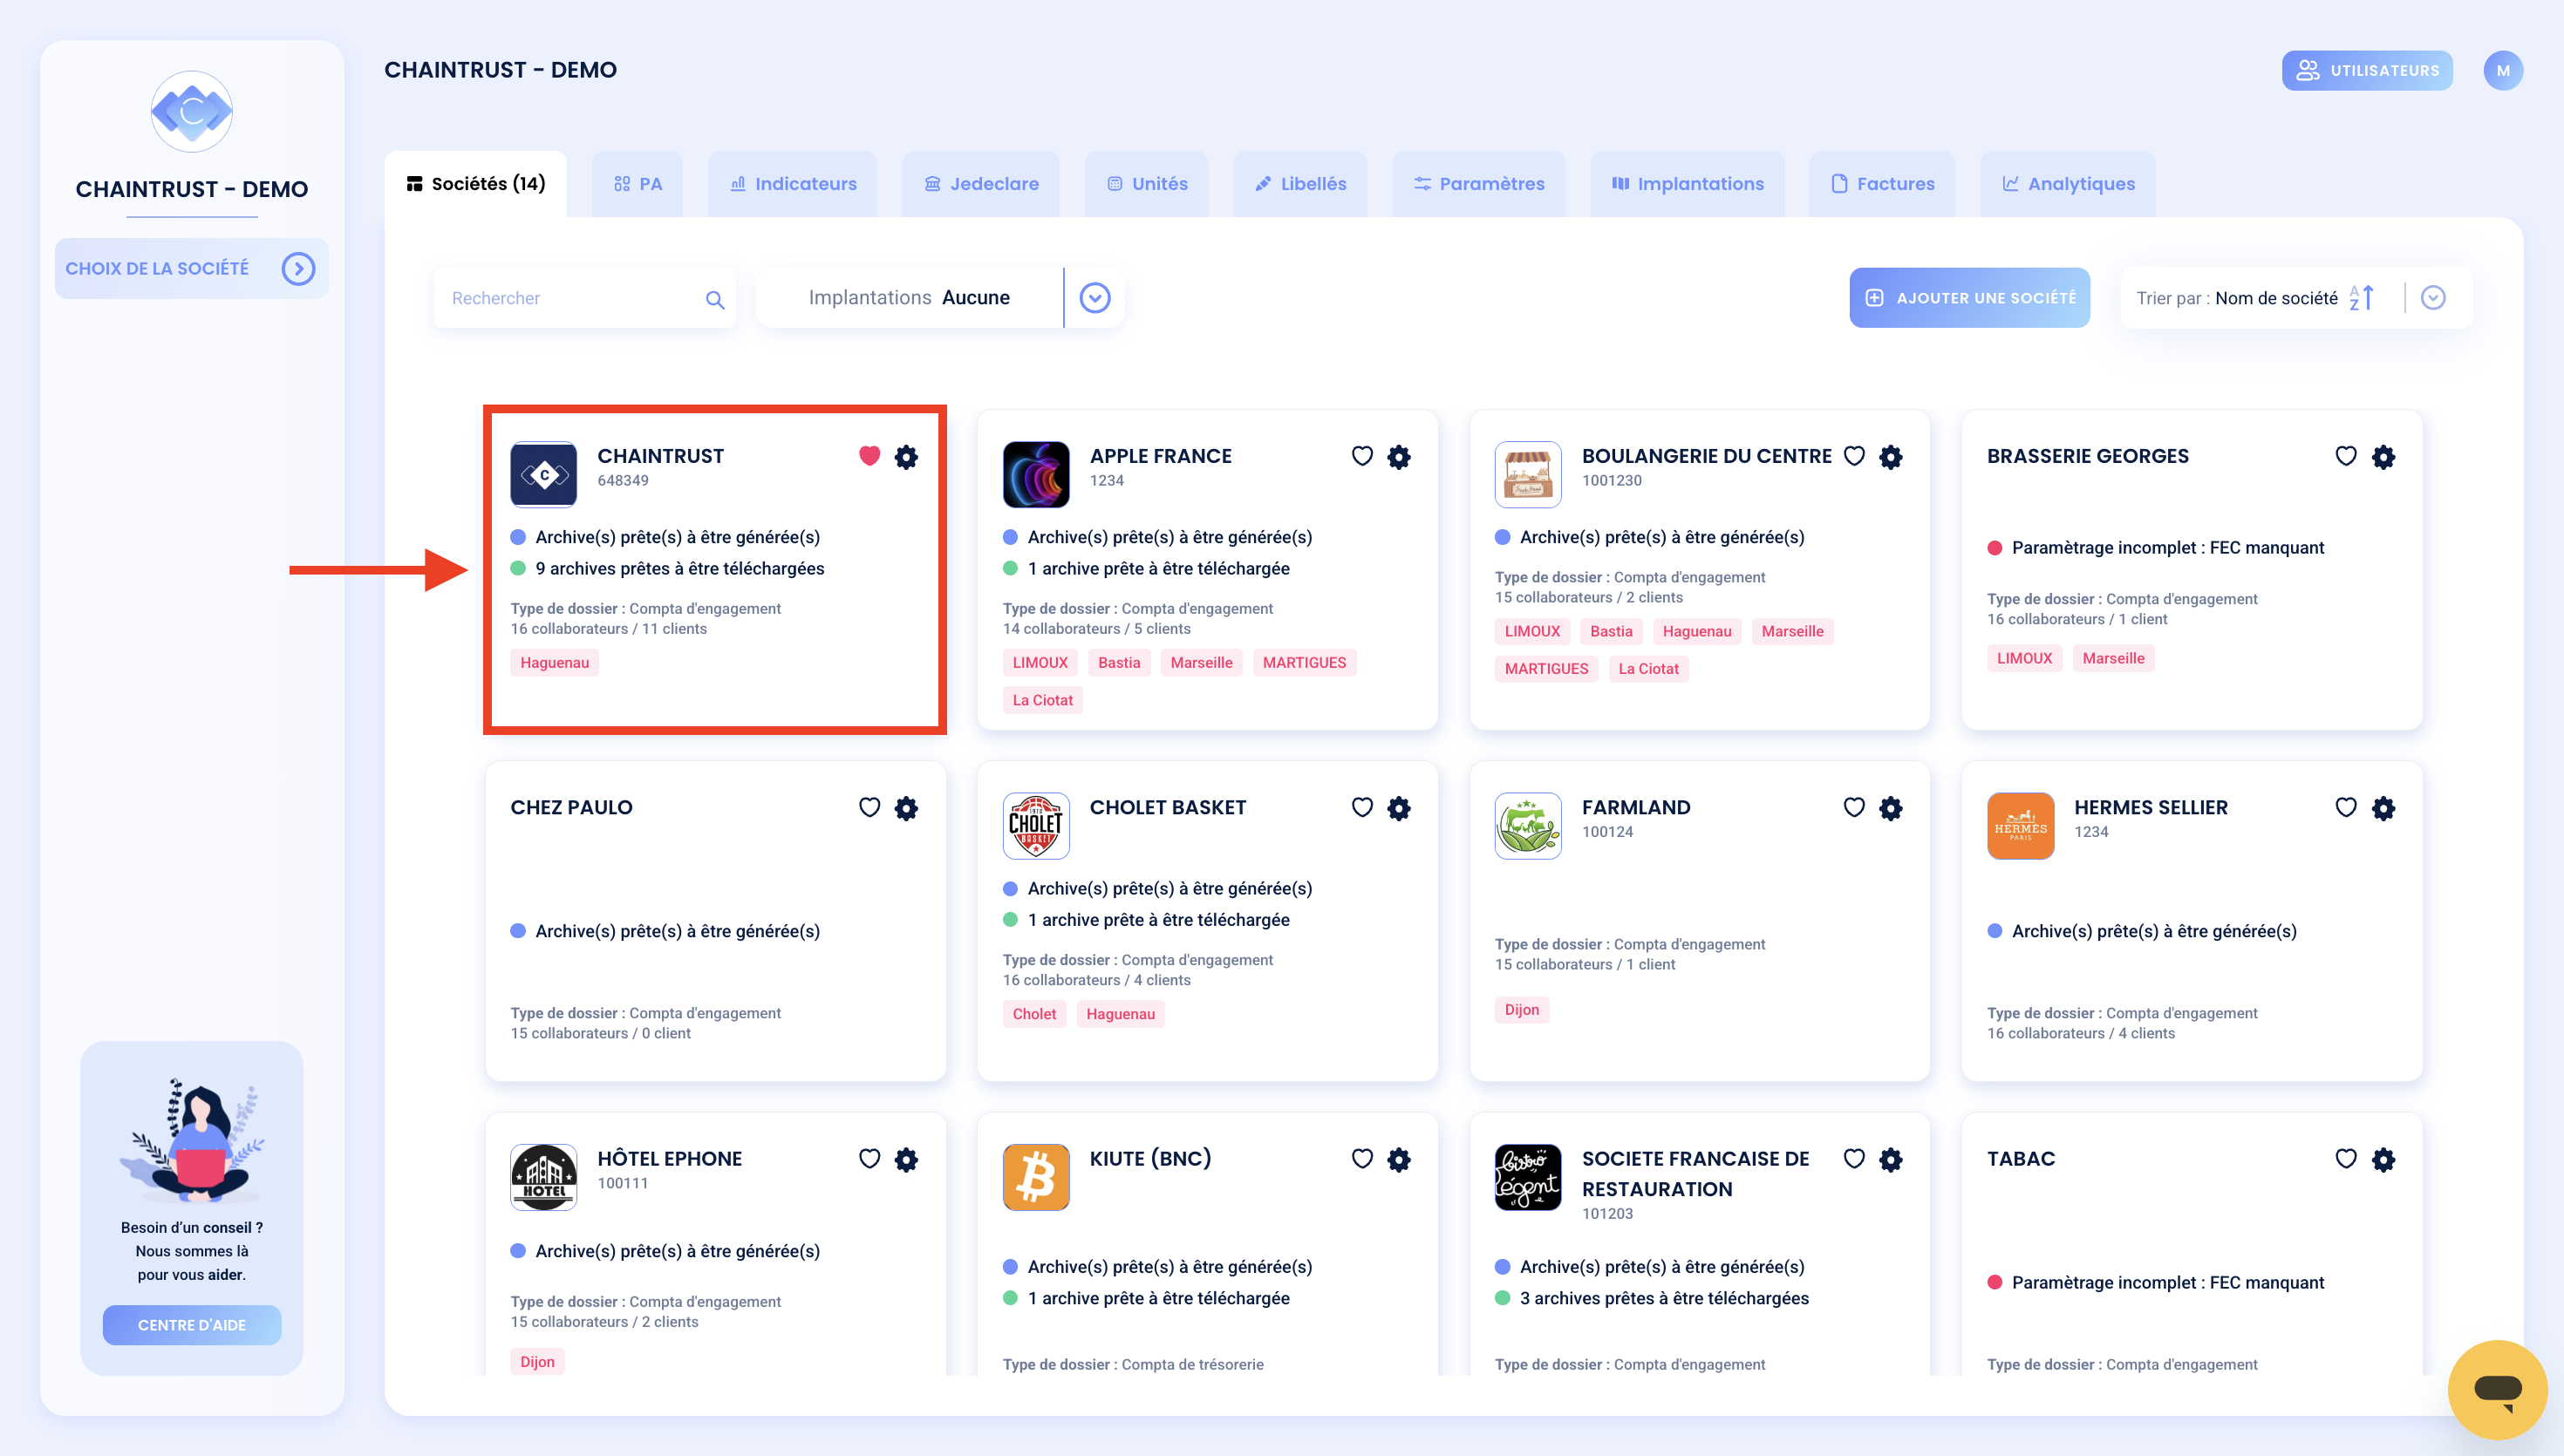Screen dimensions: 2564x1456
Task: Open the CHEZ PAULO card title
Action: pyautogui.click(x=571, y=808)
